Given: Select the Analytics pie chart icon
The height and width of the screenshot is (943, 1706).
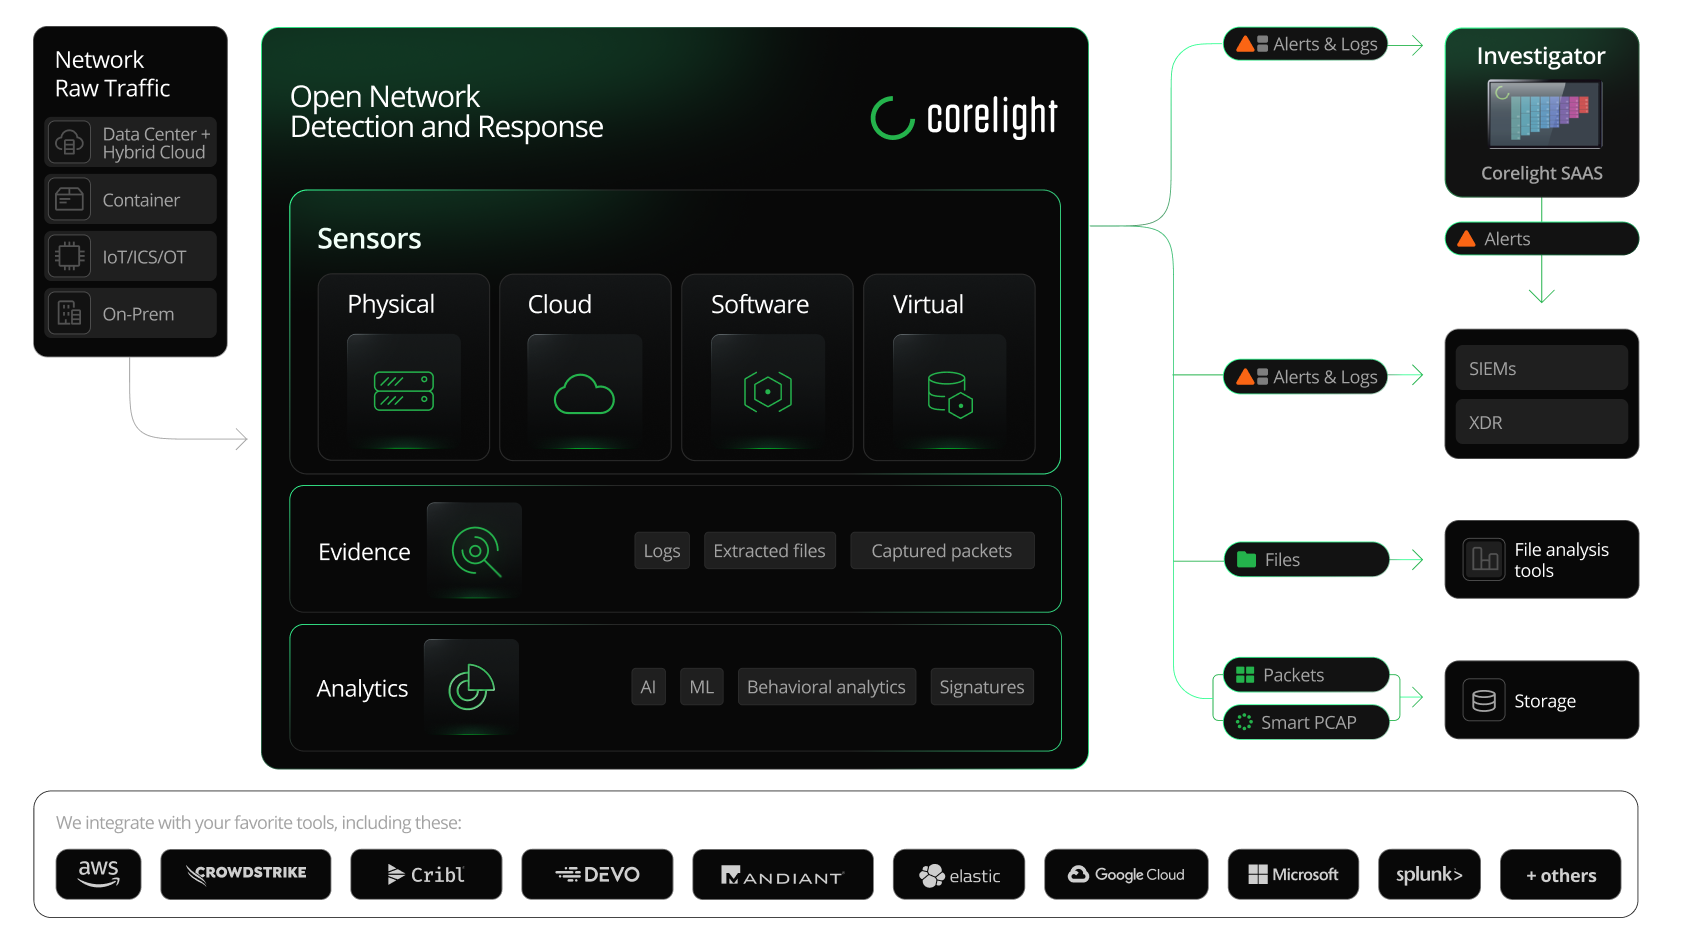Looking at the screenshot, I should pyautogui.click(x=471, y=687).
